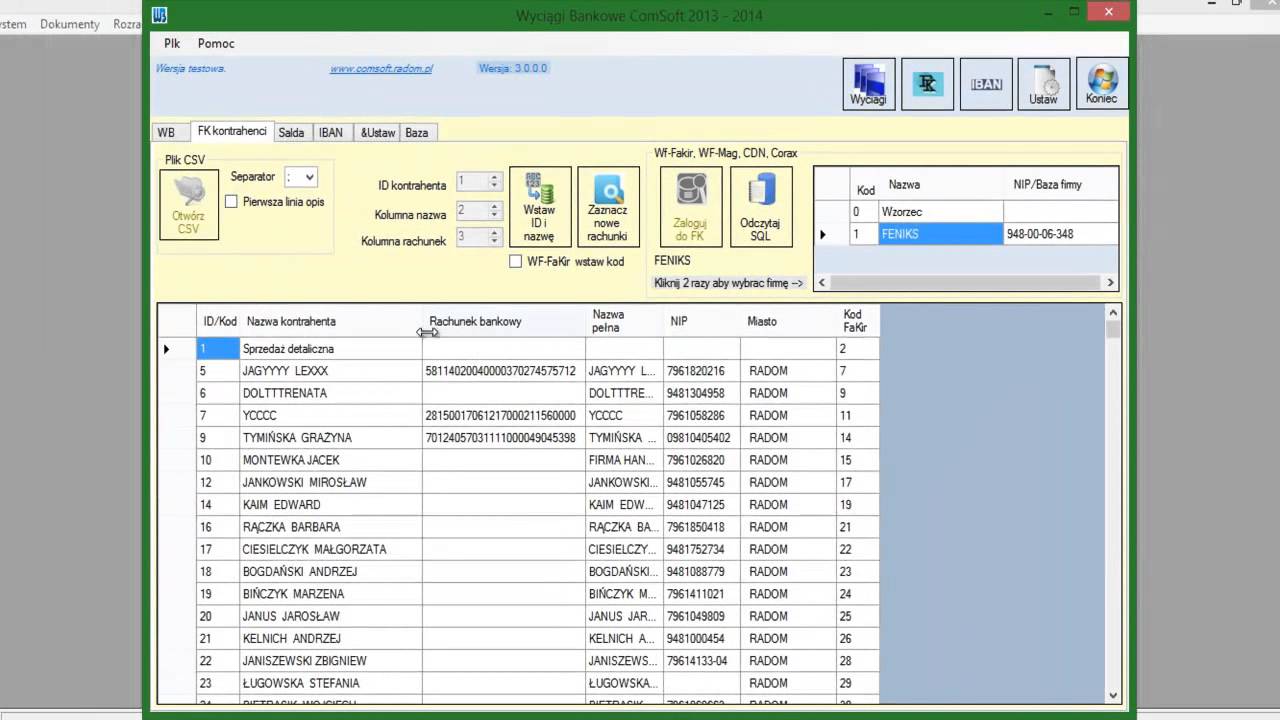Click the Rachunek bankowy column header
Image resolution: width=1280 pixels, height=720 pixels.
click(504, 322)
